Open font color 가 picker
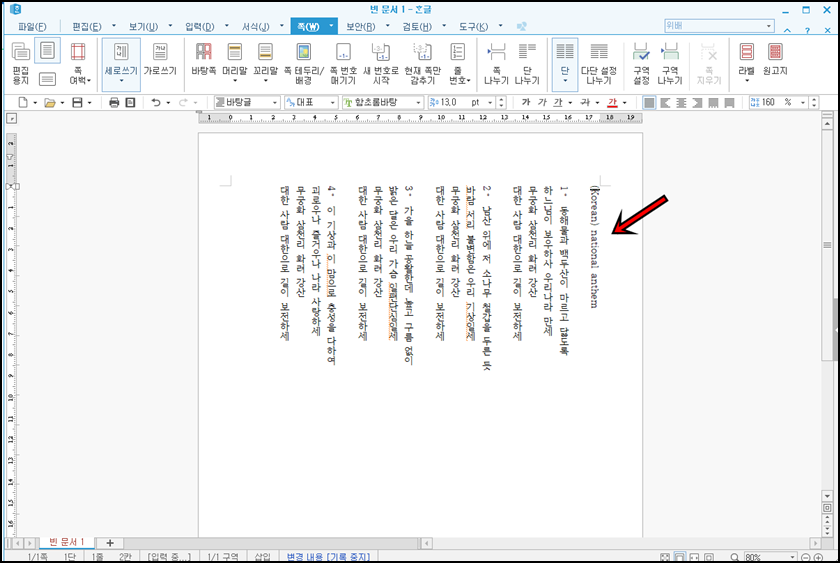 [612, 102]
